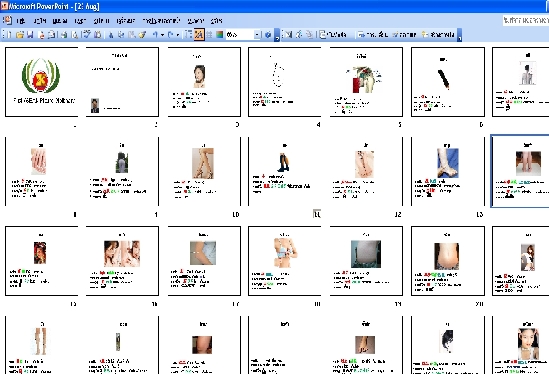Screen dimensions: 549x374
Task: Open Help with the question mark icon
Action: point(268,34)
